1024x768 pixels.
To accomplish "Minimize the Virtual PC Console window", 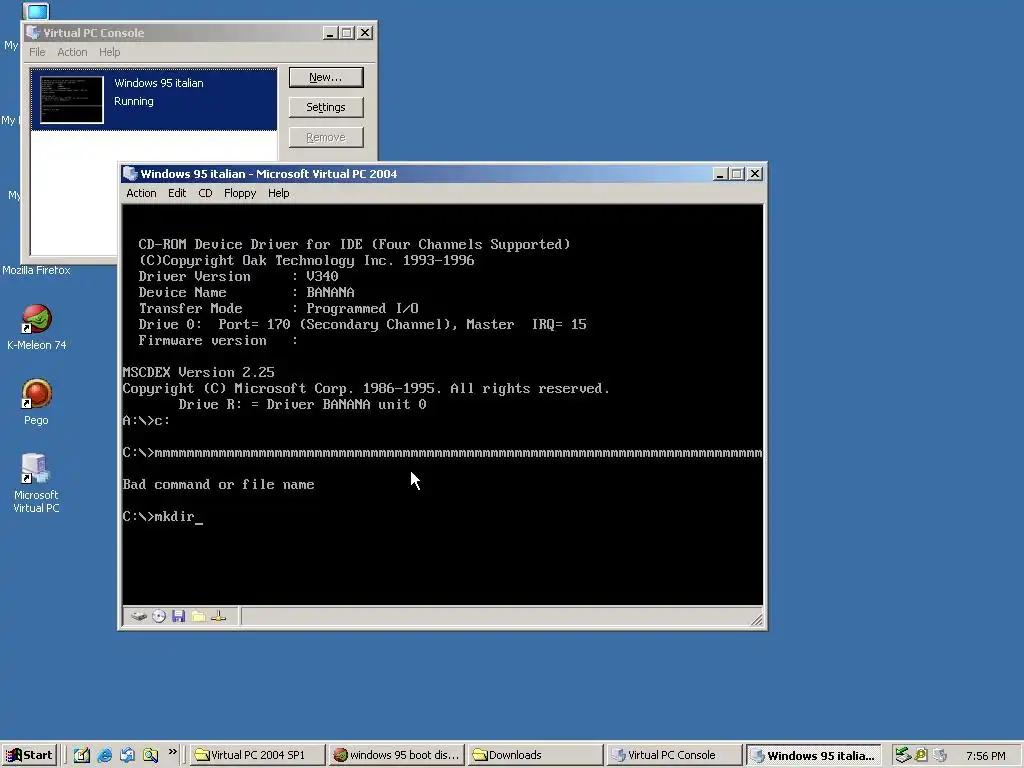I will coord(330,33).
